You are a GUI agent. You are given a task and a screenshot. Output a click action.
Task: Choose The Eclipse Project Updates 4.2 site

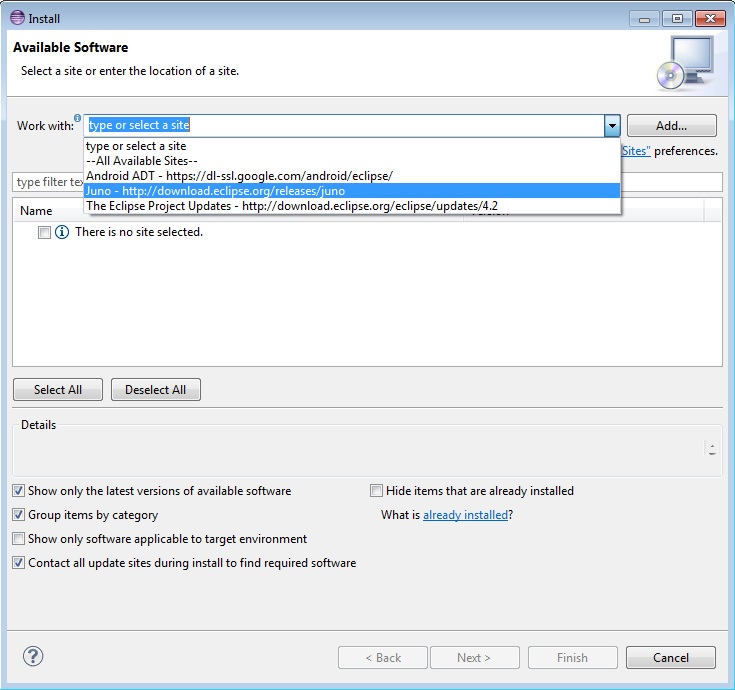point(352,206)
